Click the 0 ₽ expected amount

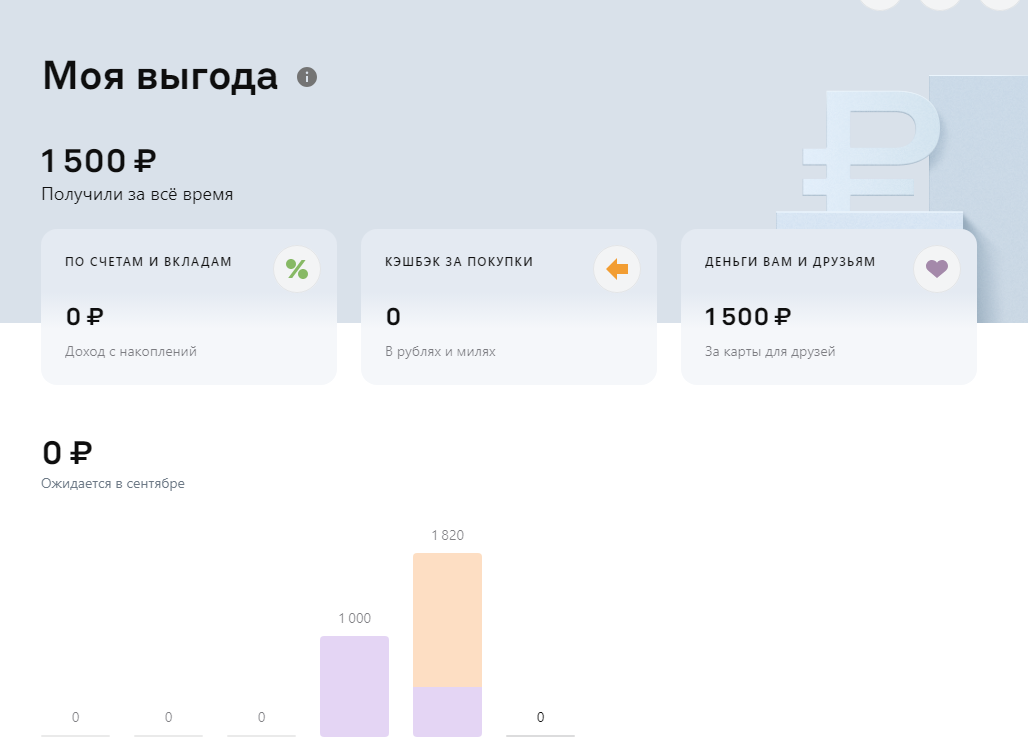(x=66, y=451)
